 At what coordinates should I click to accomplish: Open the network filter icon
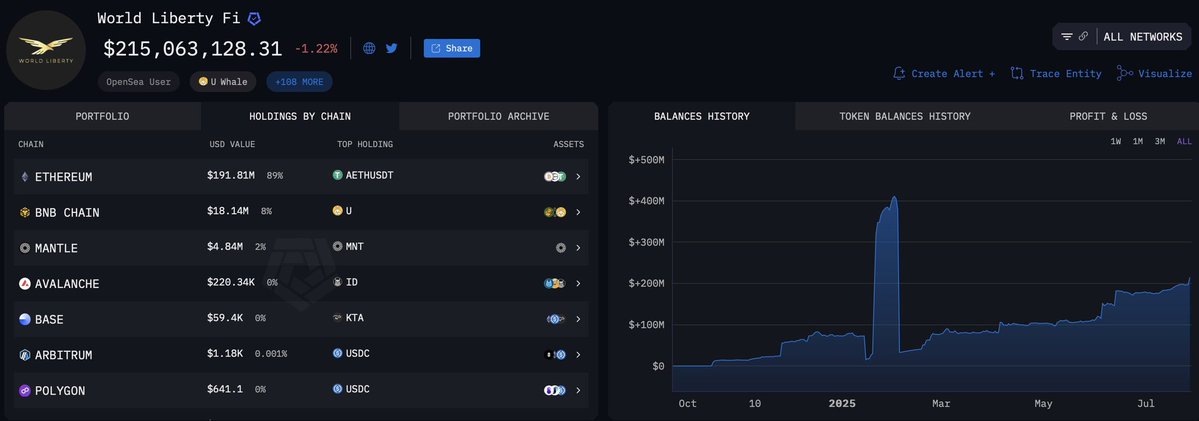click(1067, 37)
